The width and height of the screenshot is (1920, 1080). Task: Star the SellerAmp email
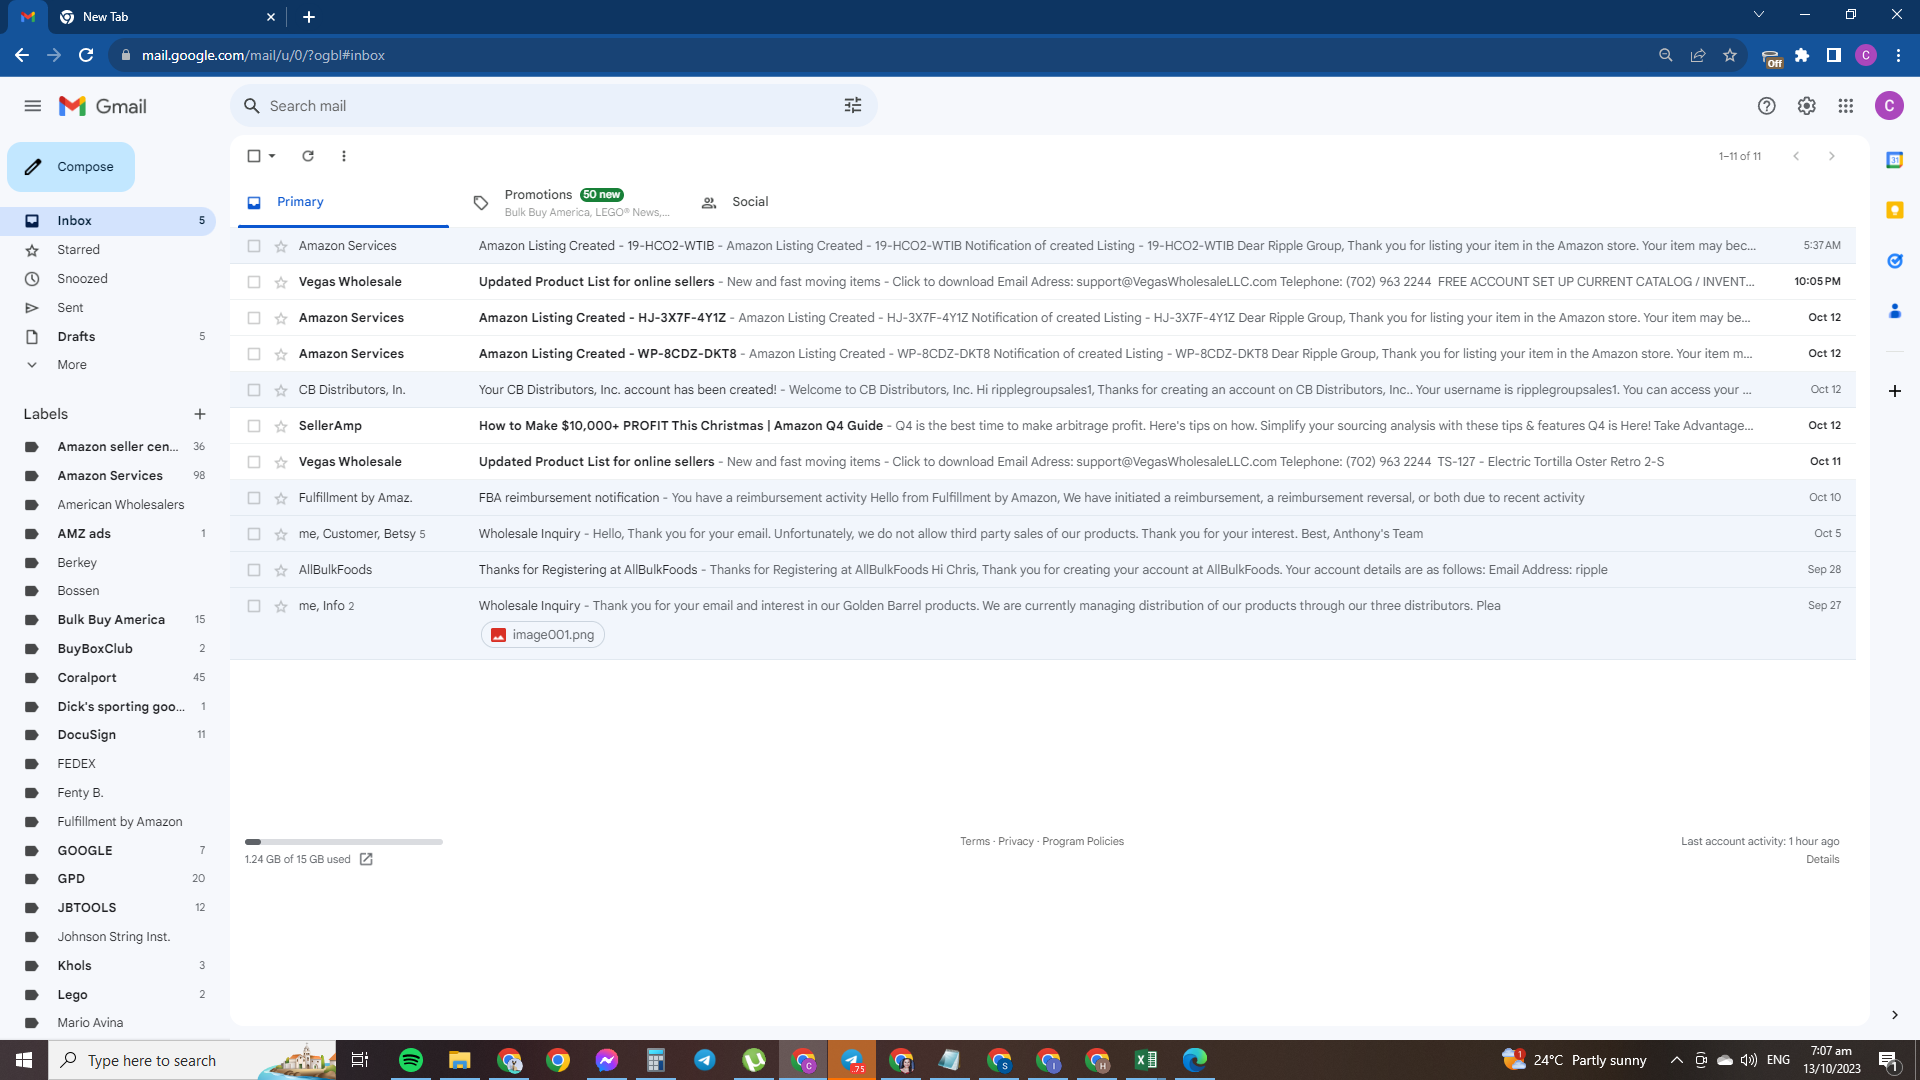pyautogui.click(x=281, y=426)
